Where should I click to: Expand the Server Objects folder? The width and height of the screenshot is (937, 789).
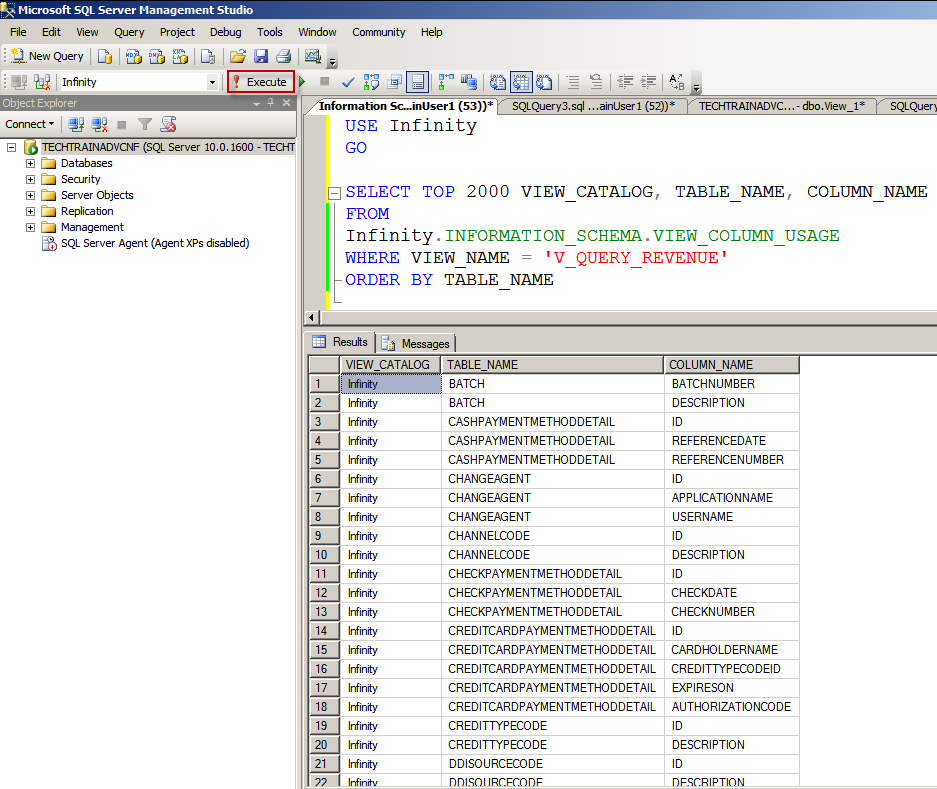30,195
